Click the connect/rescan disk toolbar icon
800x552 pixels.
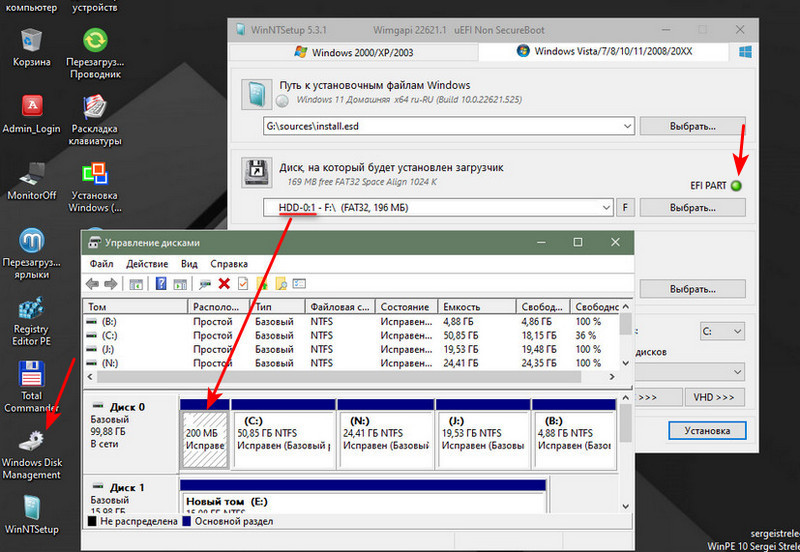(x=205, y=284)
